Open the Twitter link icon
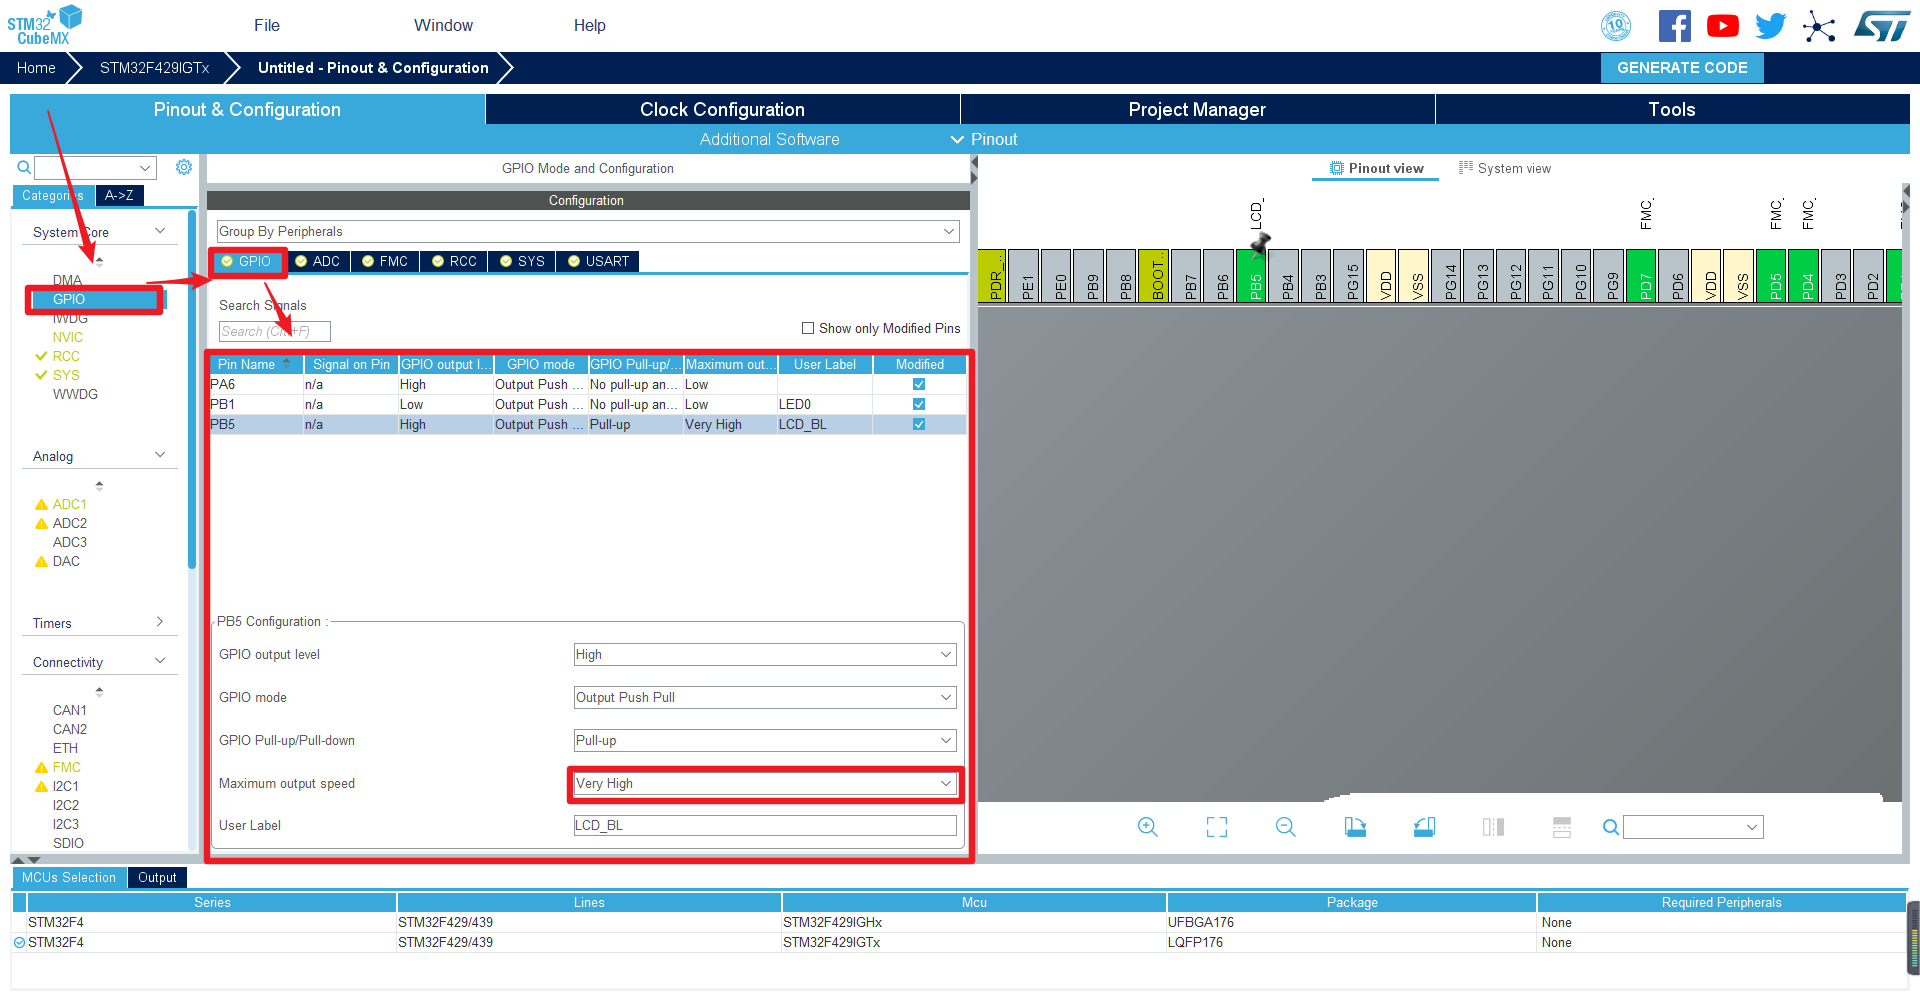This screenshot has width=1920, height=1001. 1770,26
